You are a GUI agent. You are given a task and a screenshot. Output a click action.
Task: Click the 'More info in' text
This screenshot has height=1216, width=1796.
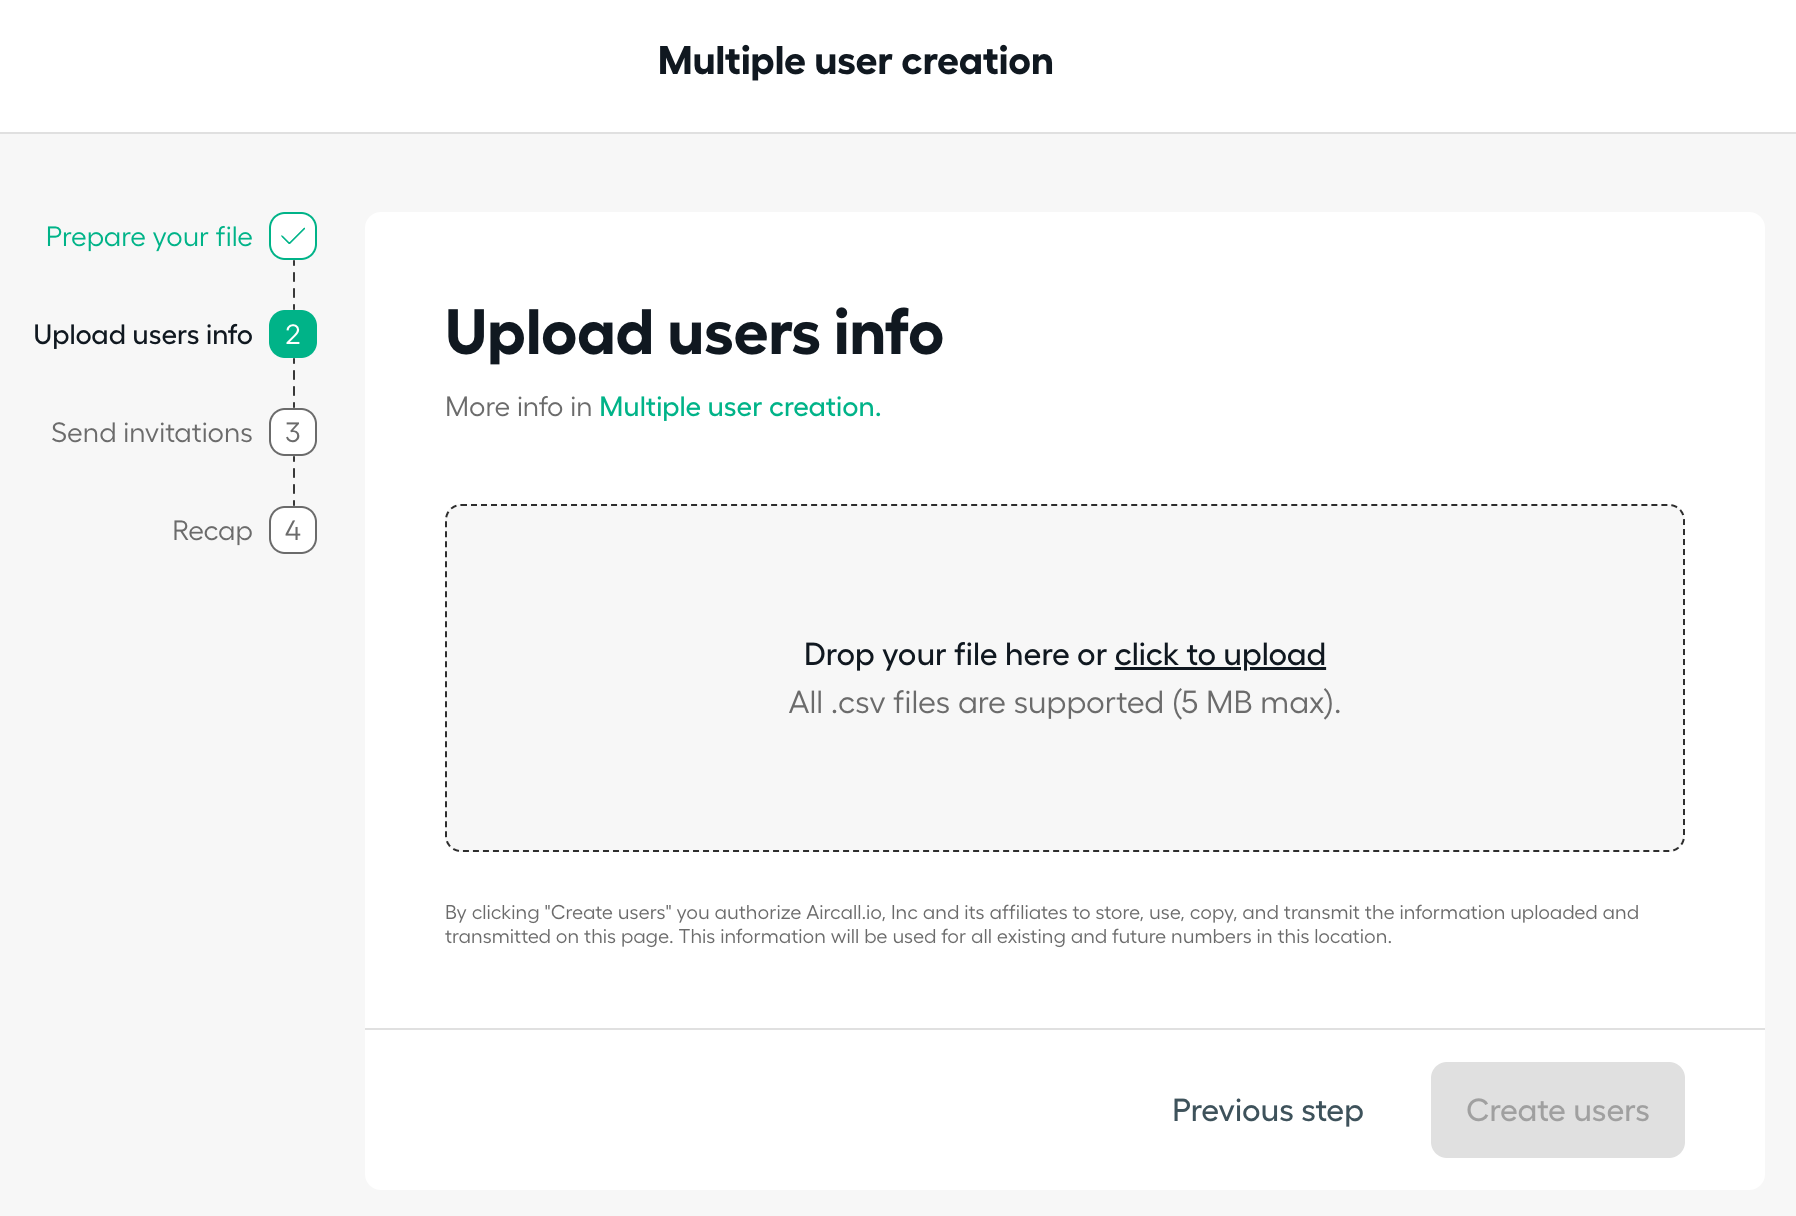(x=519, y=407)
